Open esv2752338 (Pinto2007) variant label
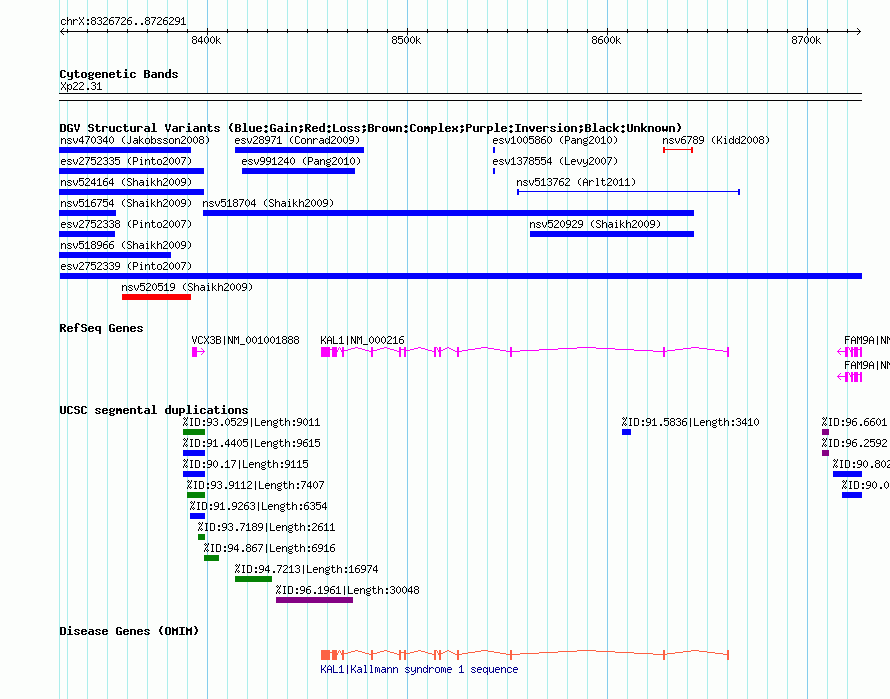890x699 pixels. coord(126,224)
